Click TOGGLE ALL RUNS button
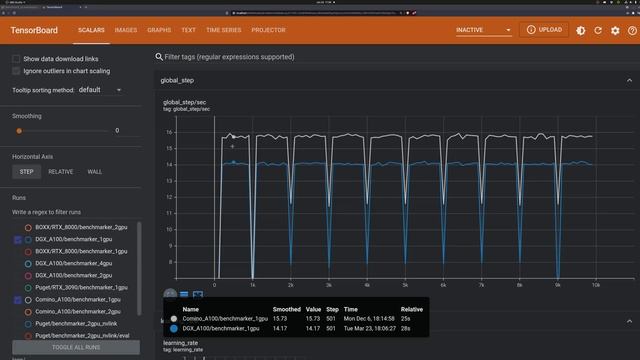The height and width of the screenshot is (360, 640). click(76, 347)
